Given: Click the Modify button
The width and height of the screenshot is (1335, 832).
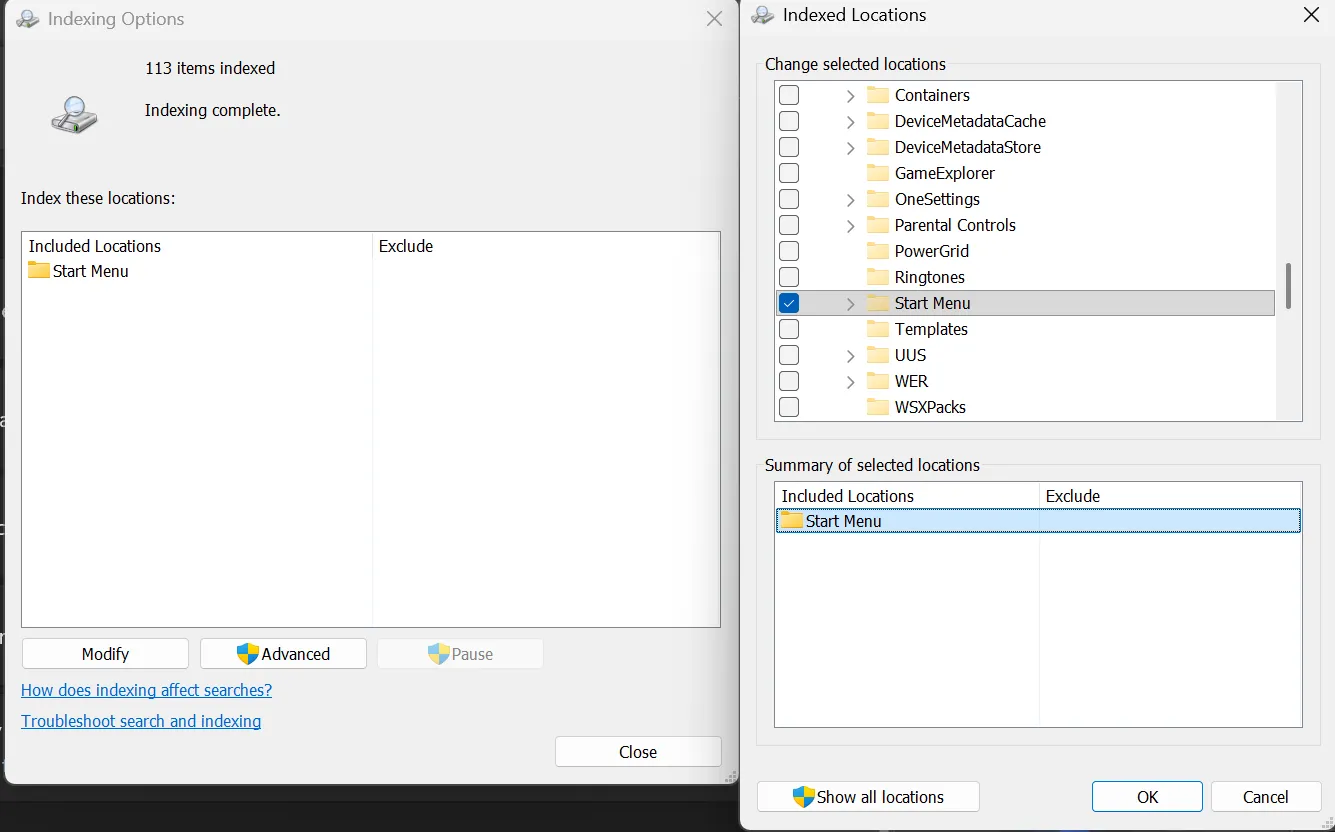Looking at the screenshot, I should tap(105, 654).
